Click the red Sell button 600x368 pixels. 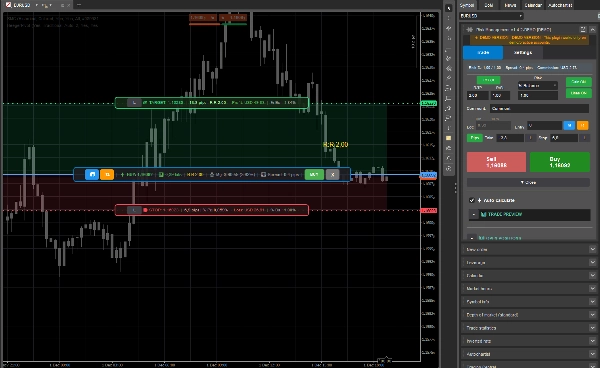coord(496,162)
